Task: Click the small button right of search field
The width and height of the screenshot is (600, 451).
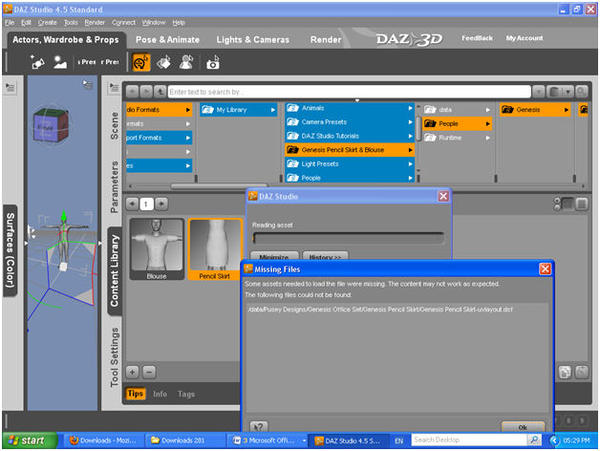Action: pyautogui.click(x=538, y=92)
